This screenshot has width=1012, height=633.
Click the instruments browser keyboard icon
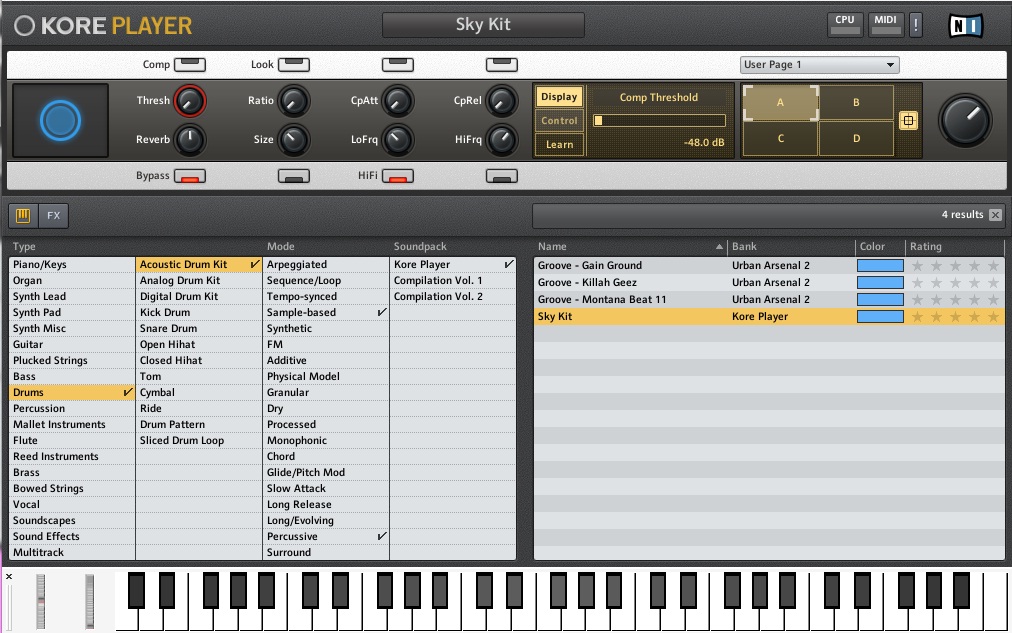(x=23, y=216)
